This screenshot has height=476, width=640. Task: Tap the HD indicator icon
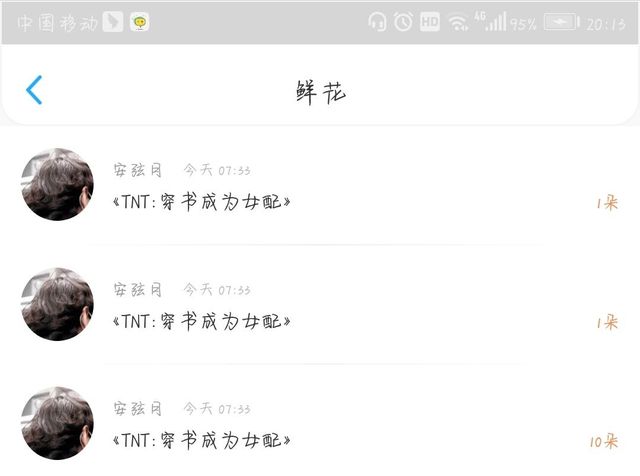430,22
